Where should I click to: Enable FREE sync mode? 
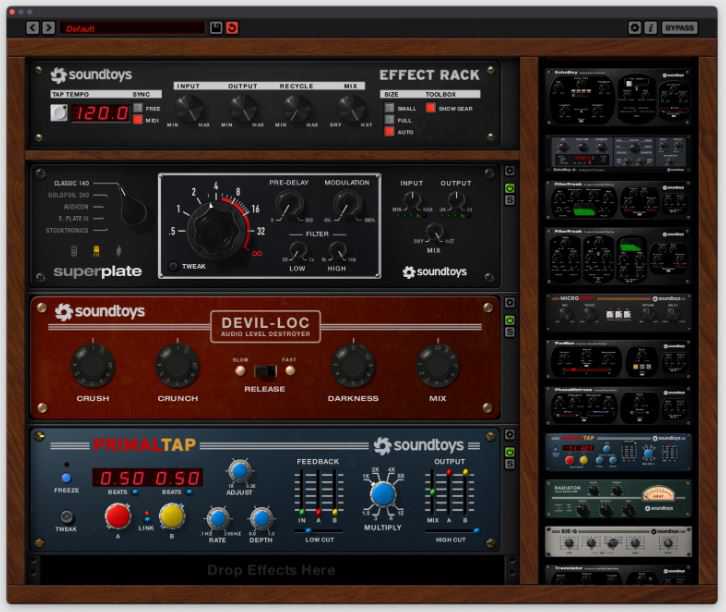coord(138,108)
